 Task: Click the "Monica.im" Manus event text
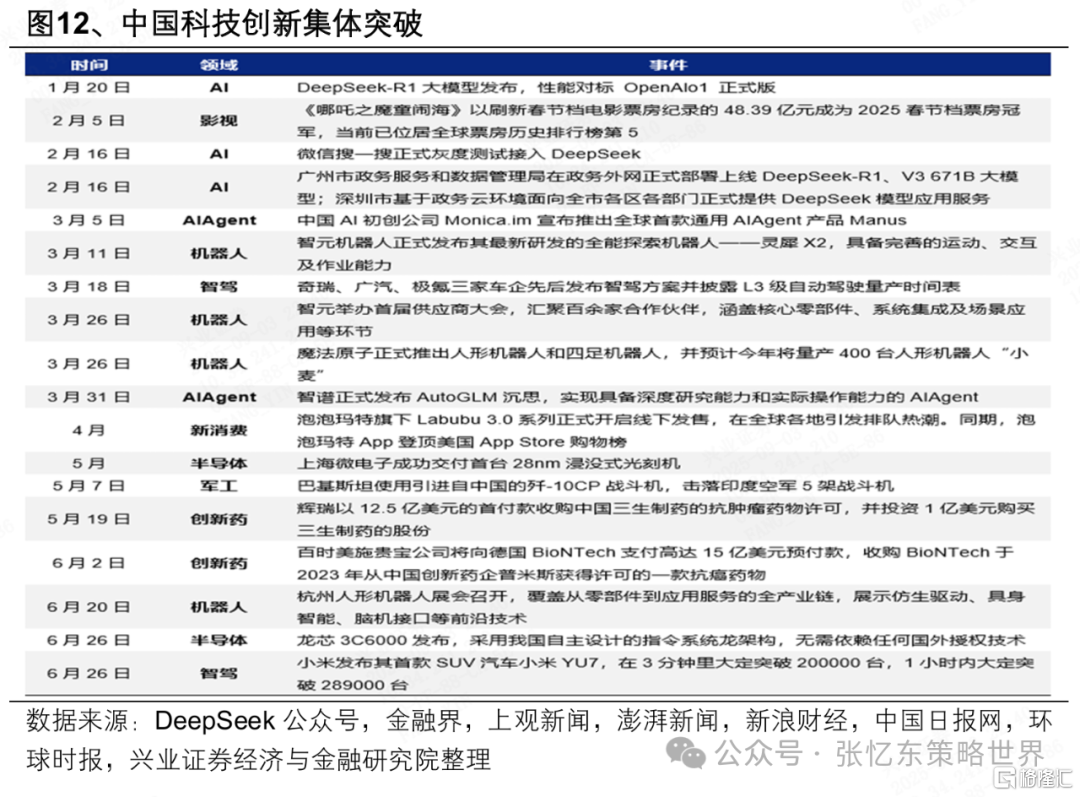pyautogui.click(x=601, y=220)
